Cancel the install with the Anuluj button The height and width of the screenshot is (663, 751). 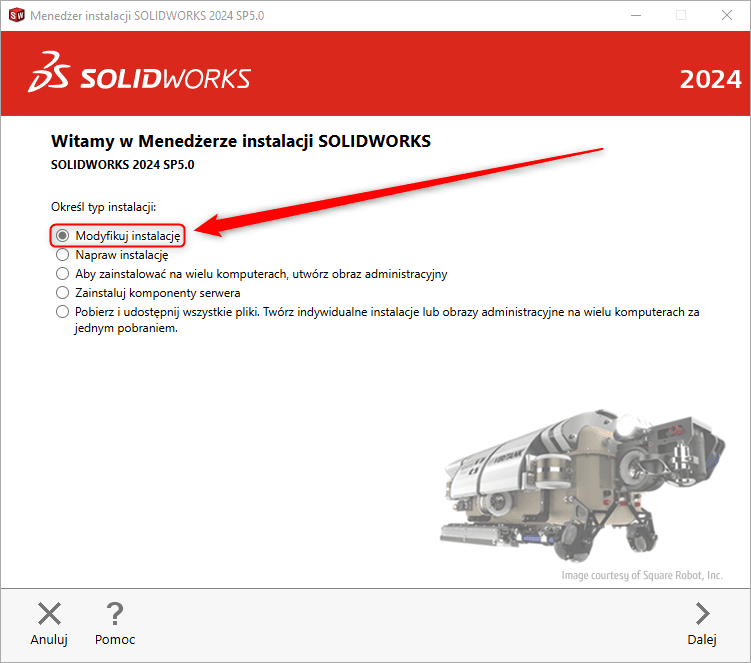pyautogui.click(x=49, y=623)
